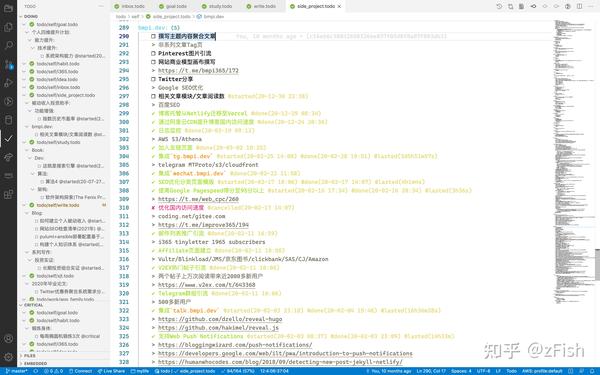This screenshot has width=600, height=375.
Task: Switch to the inbox.todo tab
Action: [x=130, y=7]
